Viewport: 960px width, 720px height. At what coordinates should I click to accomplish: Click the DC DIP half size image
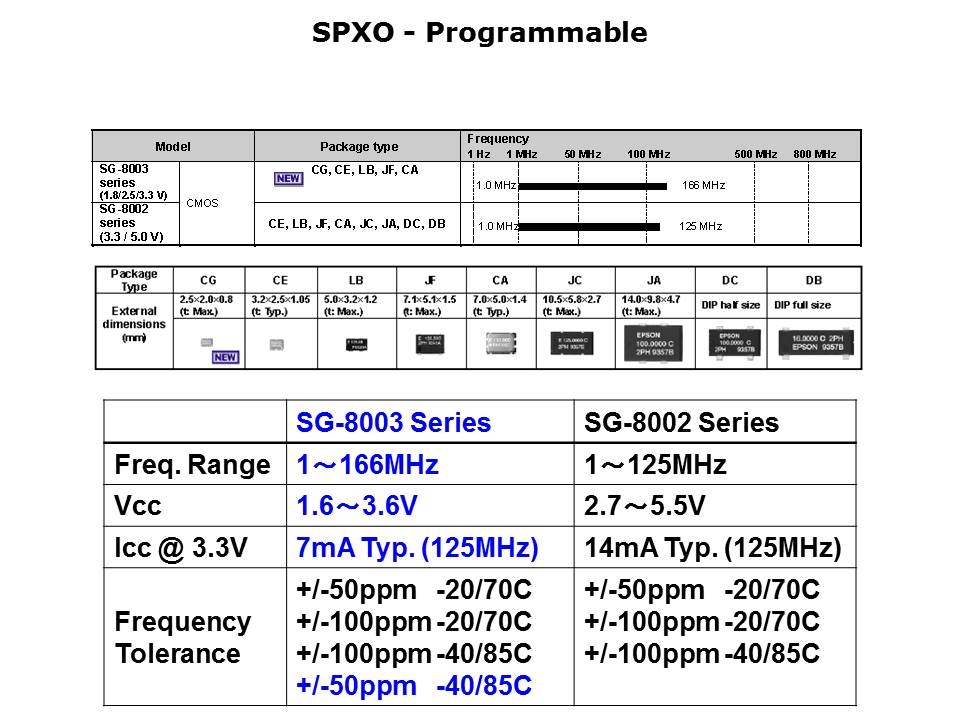[x=731, y=344]
